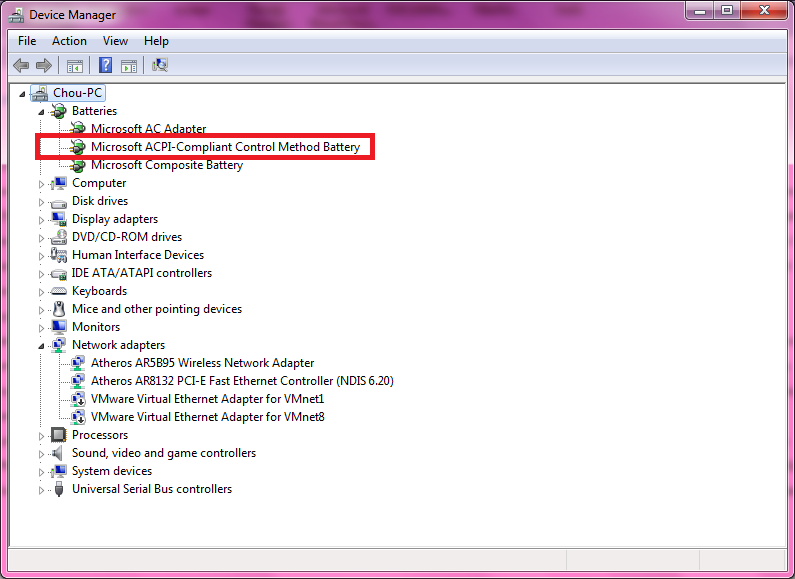Collapse the Network adapters node
795x579 pixels.
tap(41, 346)
